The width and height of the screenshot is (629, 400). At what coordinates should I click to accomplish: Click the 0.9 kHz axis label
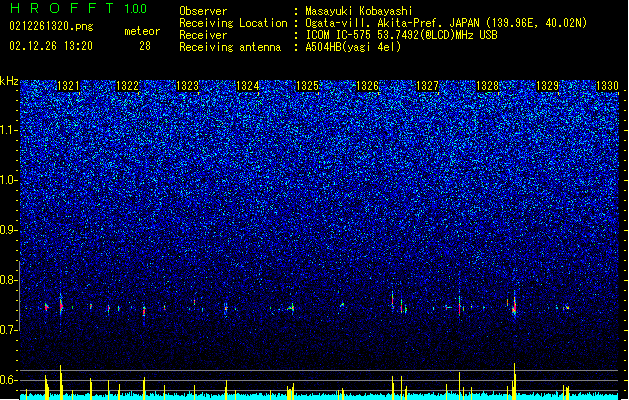[9, 230]
